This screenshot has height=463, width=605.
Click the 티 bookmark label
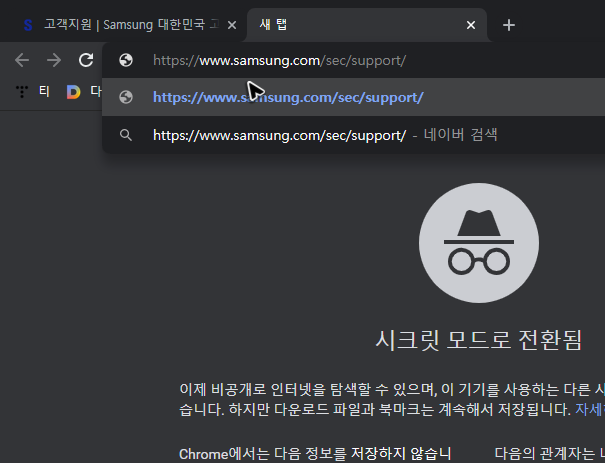[x=44, y=91]
